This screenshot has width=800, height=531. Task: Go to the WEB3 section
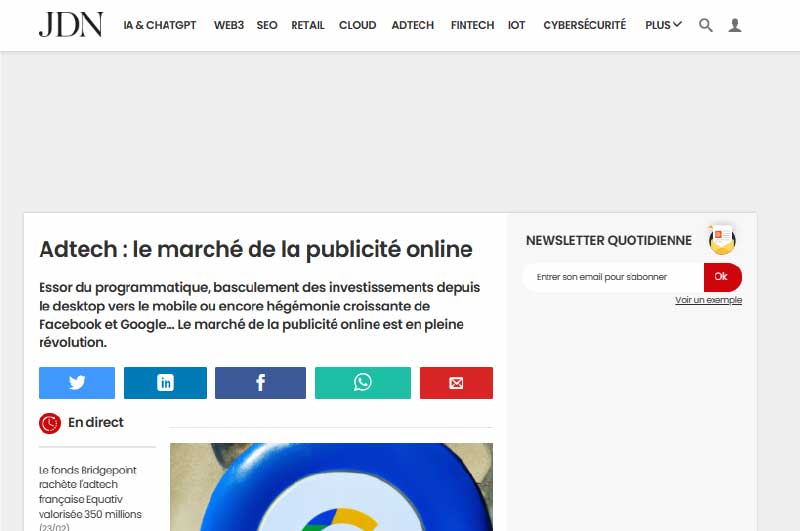[229, 25]
